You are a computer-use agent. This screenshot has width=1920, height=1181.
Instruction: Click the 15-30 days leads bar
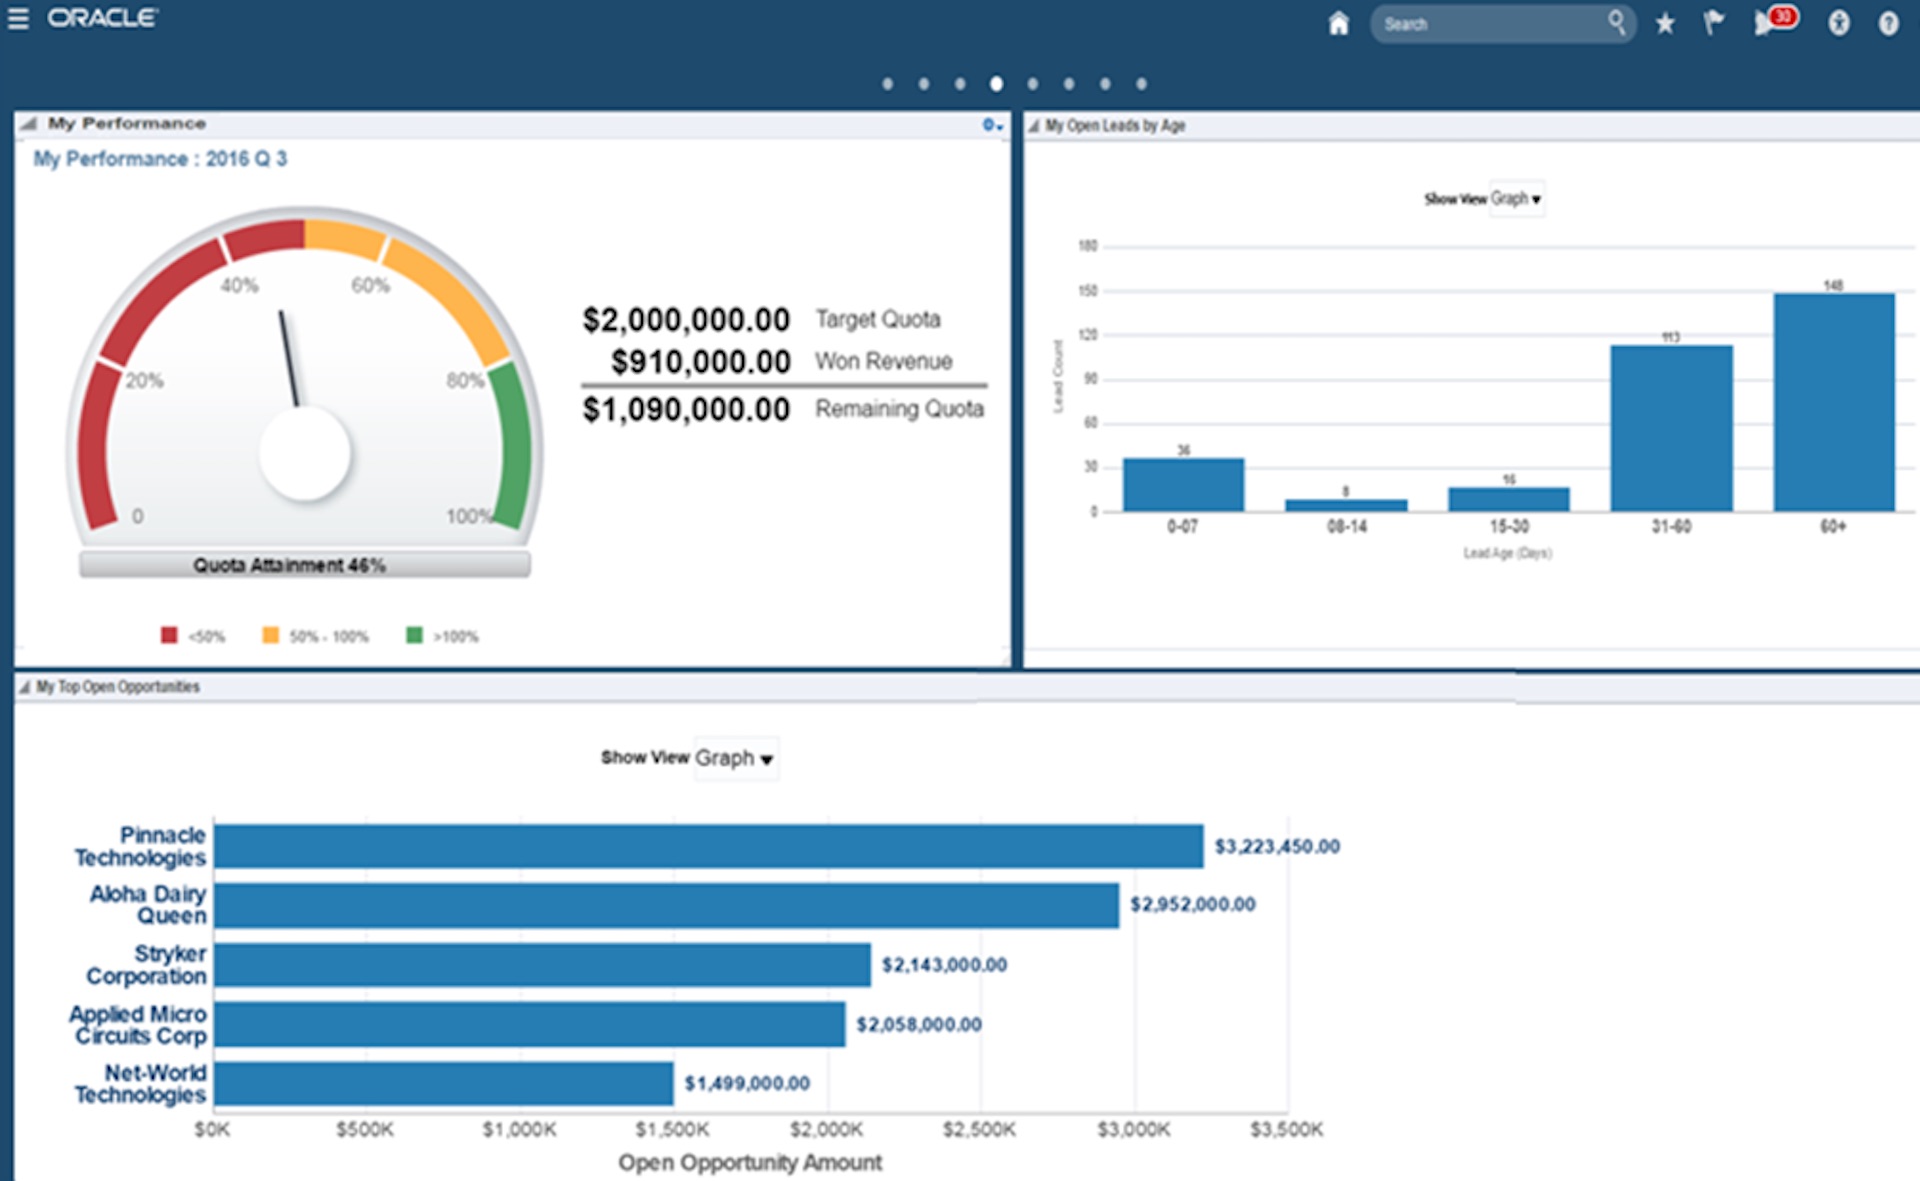point(1509,499)
